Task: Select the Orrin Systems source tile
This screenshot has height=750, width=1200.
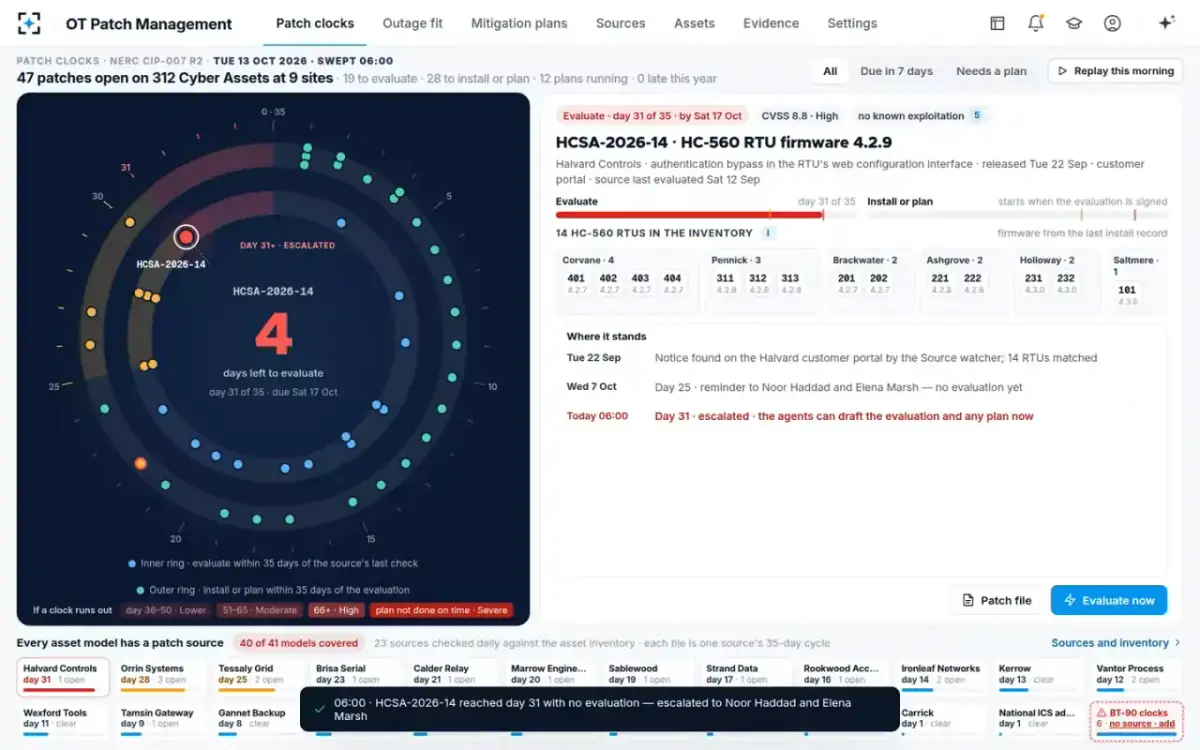Action: tap(161, 677)
